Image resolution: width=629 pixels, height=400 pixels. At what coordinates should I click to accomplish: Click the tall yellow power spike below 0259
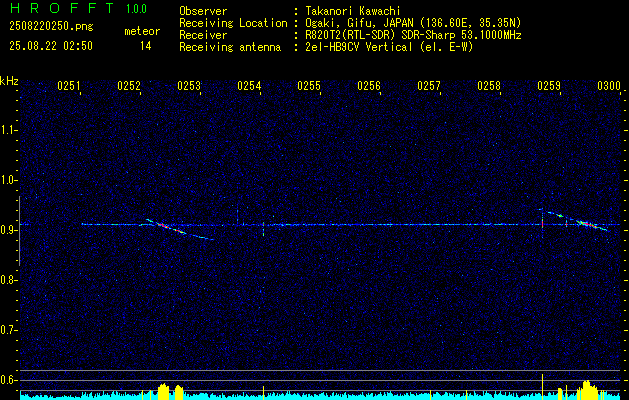click(x=542, y=386)
